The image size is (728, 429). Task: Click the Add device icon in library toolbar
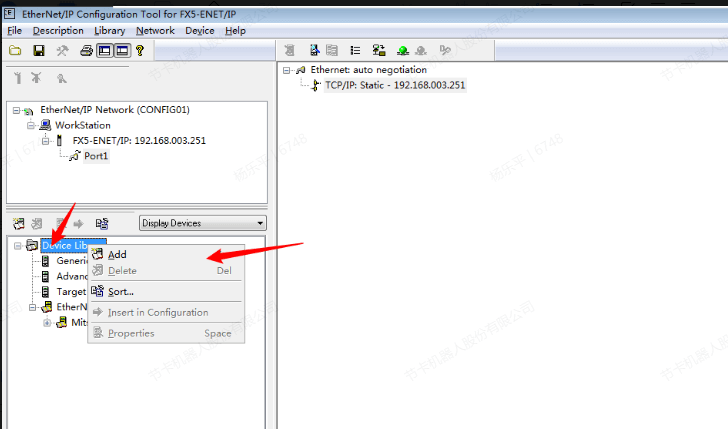17,223
